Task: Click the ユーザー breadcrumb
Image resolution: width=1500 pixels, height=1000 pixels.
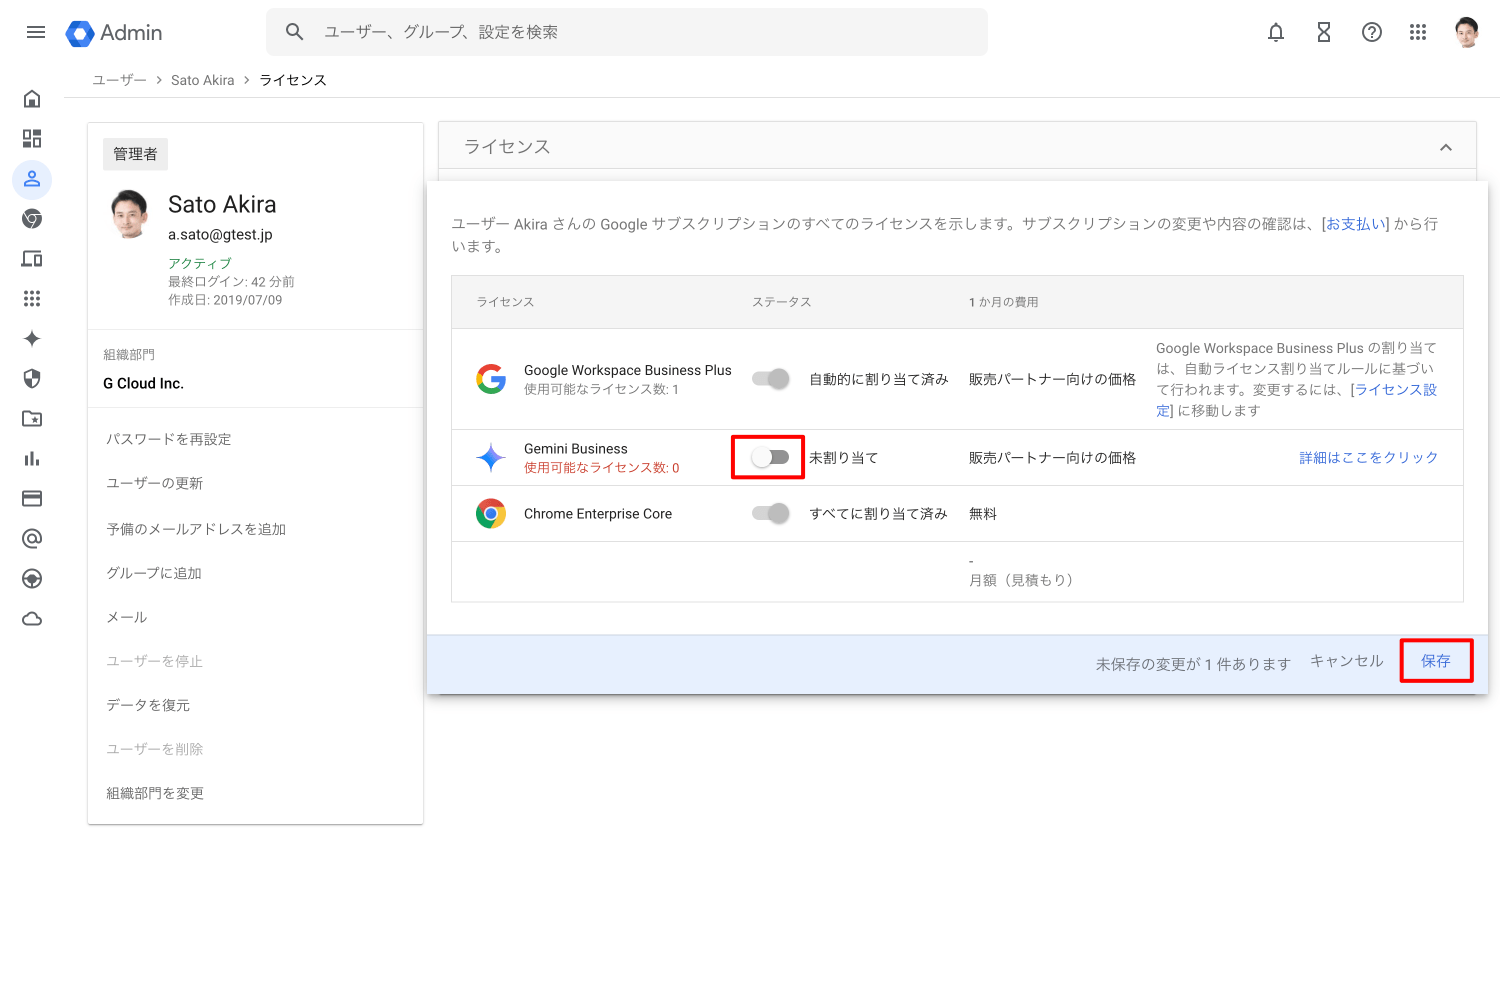Action: pyautogui.click(x=119, y=80)
